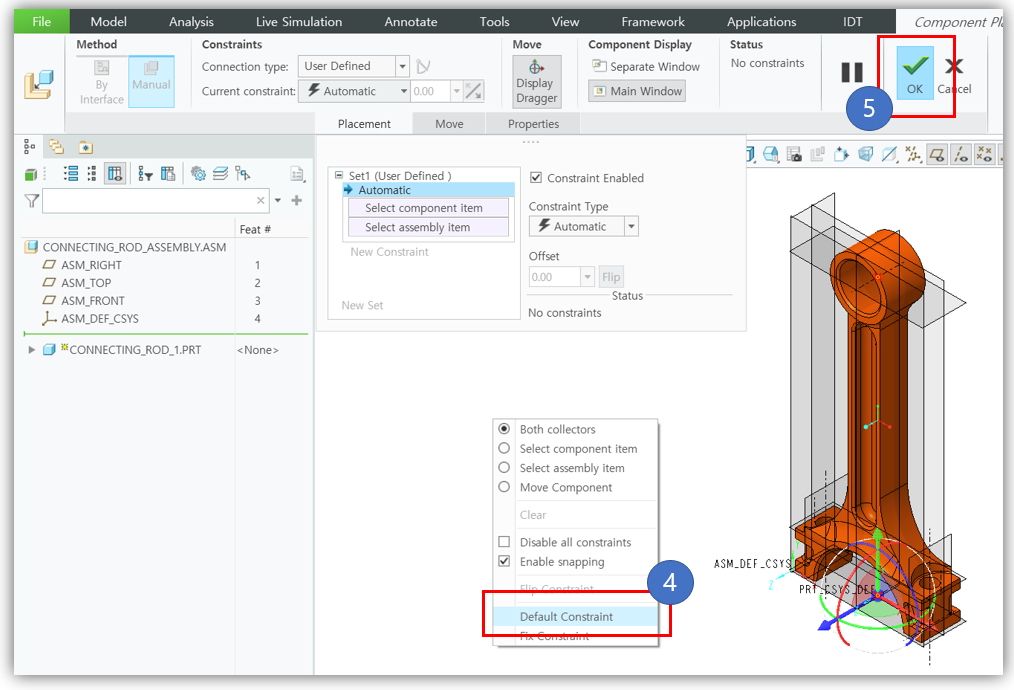The width and height of the screenshot is (1014, 690).
Task: Click the tree selection cursor icon
Action: click(243, 173)
